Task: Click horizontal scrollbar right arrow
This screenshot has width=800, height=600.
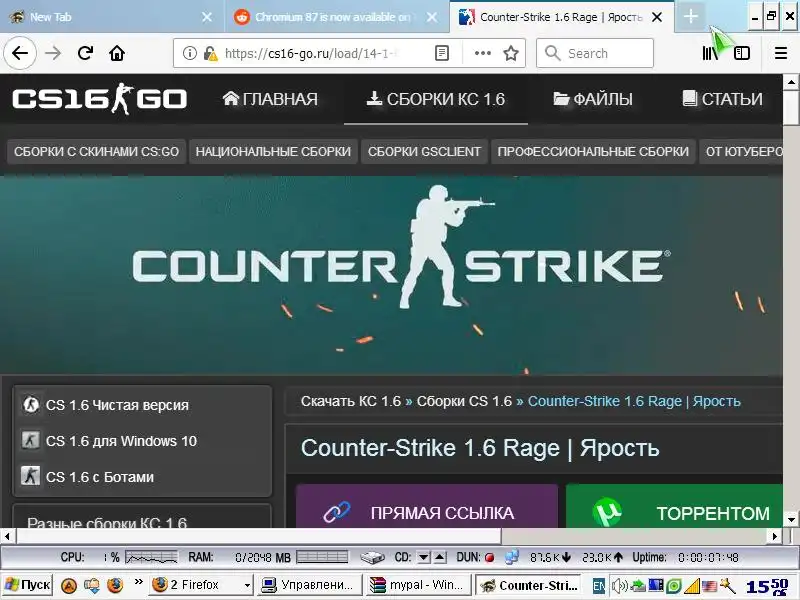Action: [775, 536]
